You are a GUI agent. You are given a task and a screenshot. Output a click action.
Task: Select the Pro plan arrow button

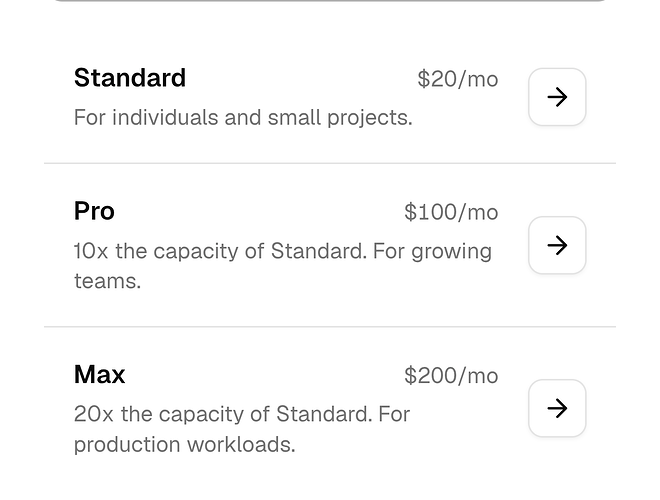pos(557,245)
